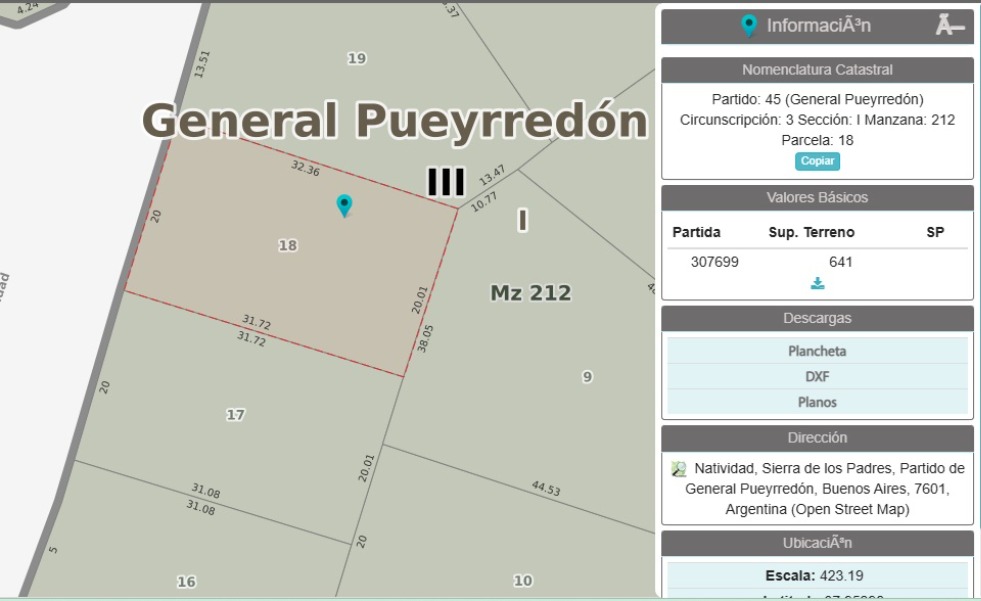Collapse the Valores Básicos section header
This screenshot has width=981, height=601.
coord(817,197)
